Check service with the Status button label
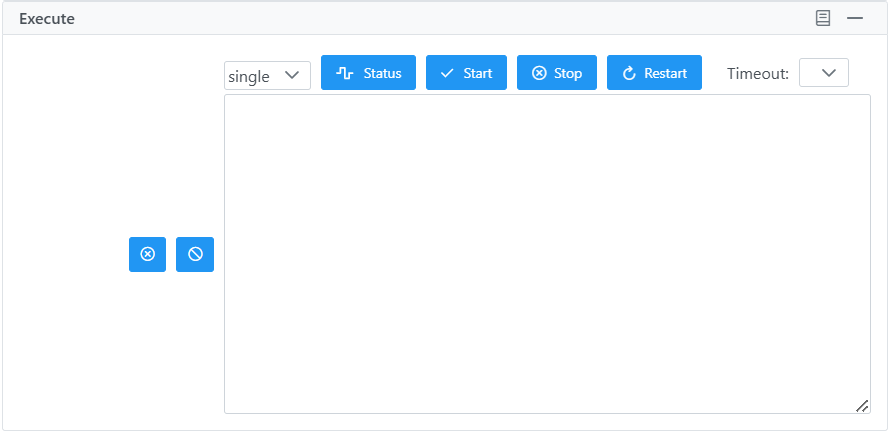The width and height of the screenshot is (894, 437). point(383,73)
